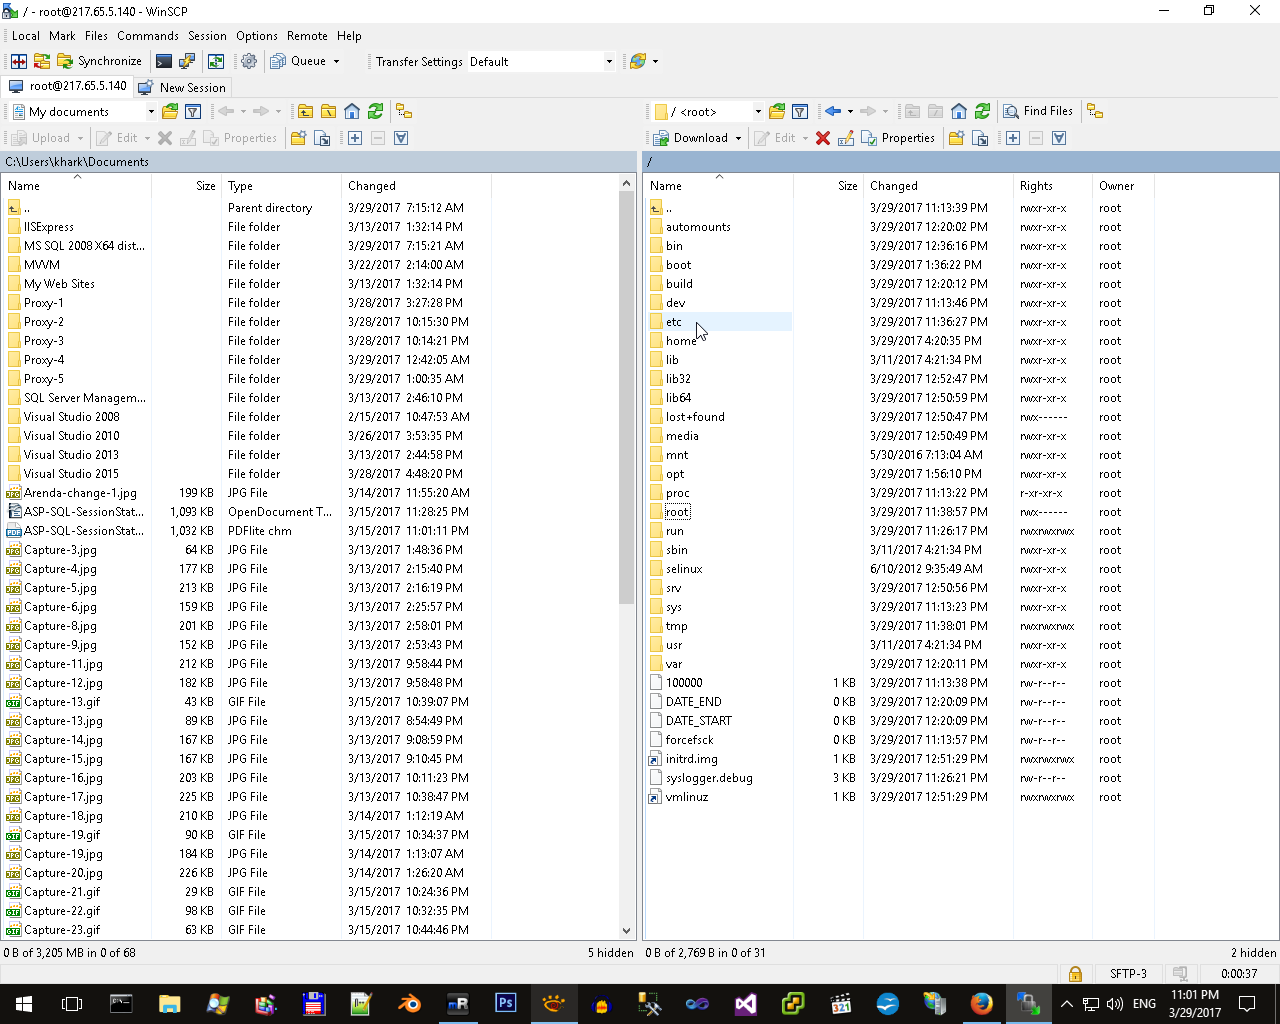Open the terminal console icon
This screenshot has height=1024, width=1280.
[x=164, y=61]
